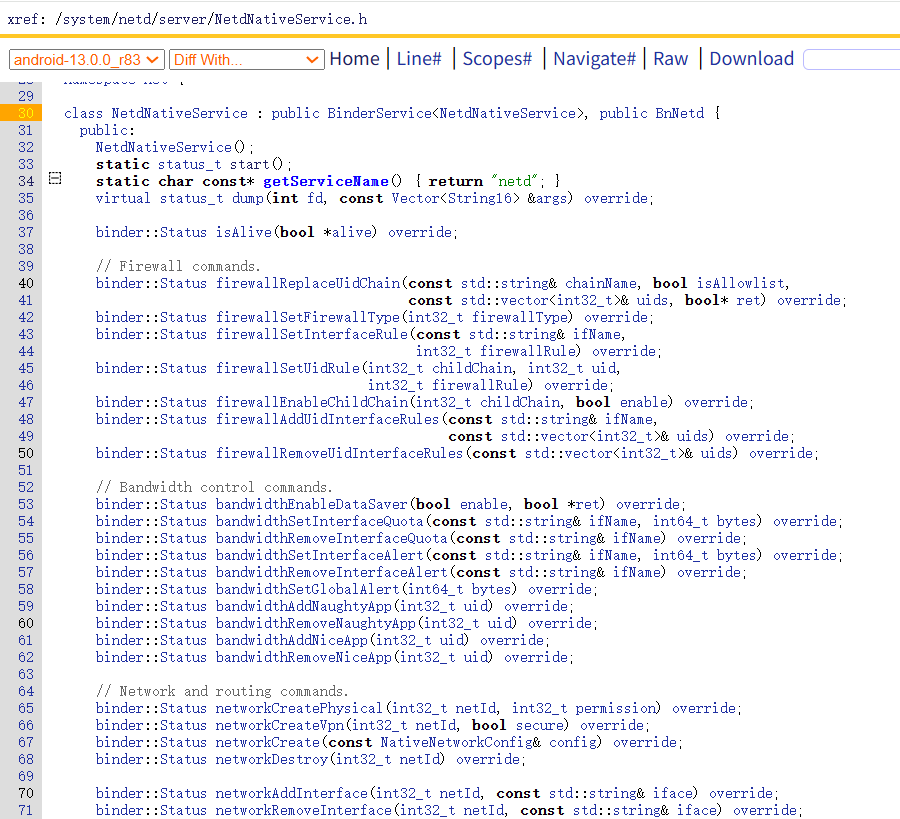This screenshot has height=819, width=900.
Task: Click the '// Firewall commands.' comment
Action: click(x=179, y=266)
